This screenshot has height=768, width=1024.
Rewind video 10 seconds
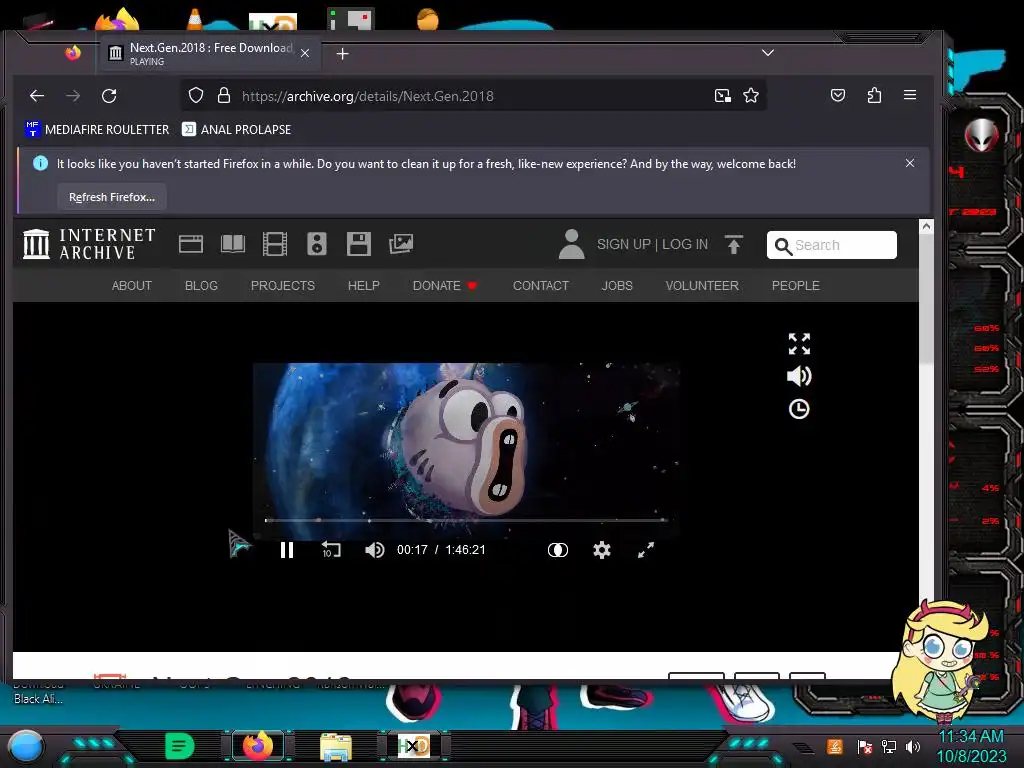coord(331,550)
